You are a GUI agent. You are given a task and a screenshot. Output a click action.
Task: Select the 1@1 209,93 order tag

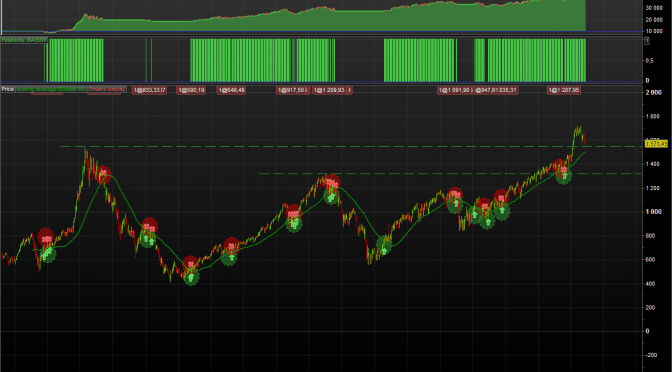coord(333,90)
